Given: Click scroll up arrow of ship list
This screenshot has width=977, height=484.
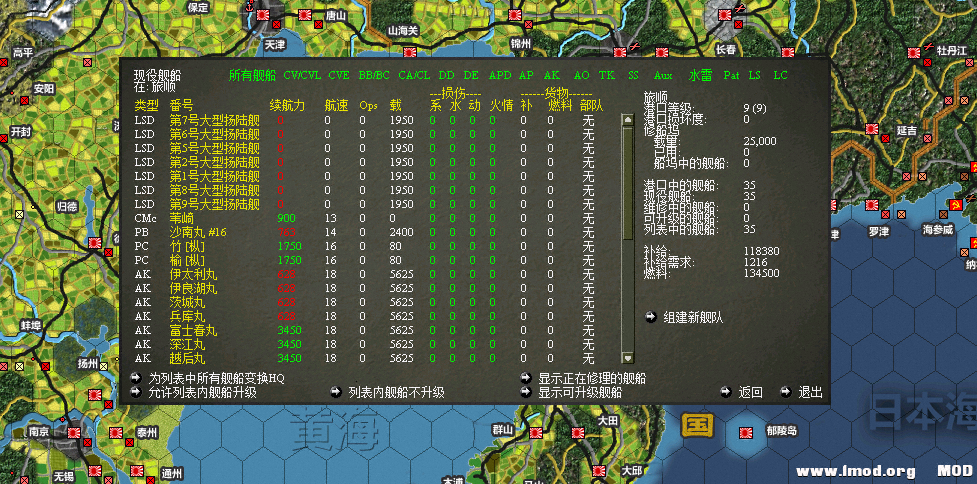Looking at the screenshot, I should pos(627,119).
